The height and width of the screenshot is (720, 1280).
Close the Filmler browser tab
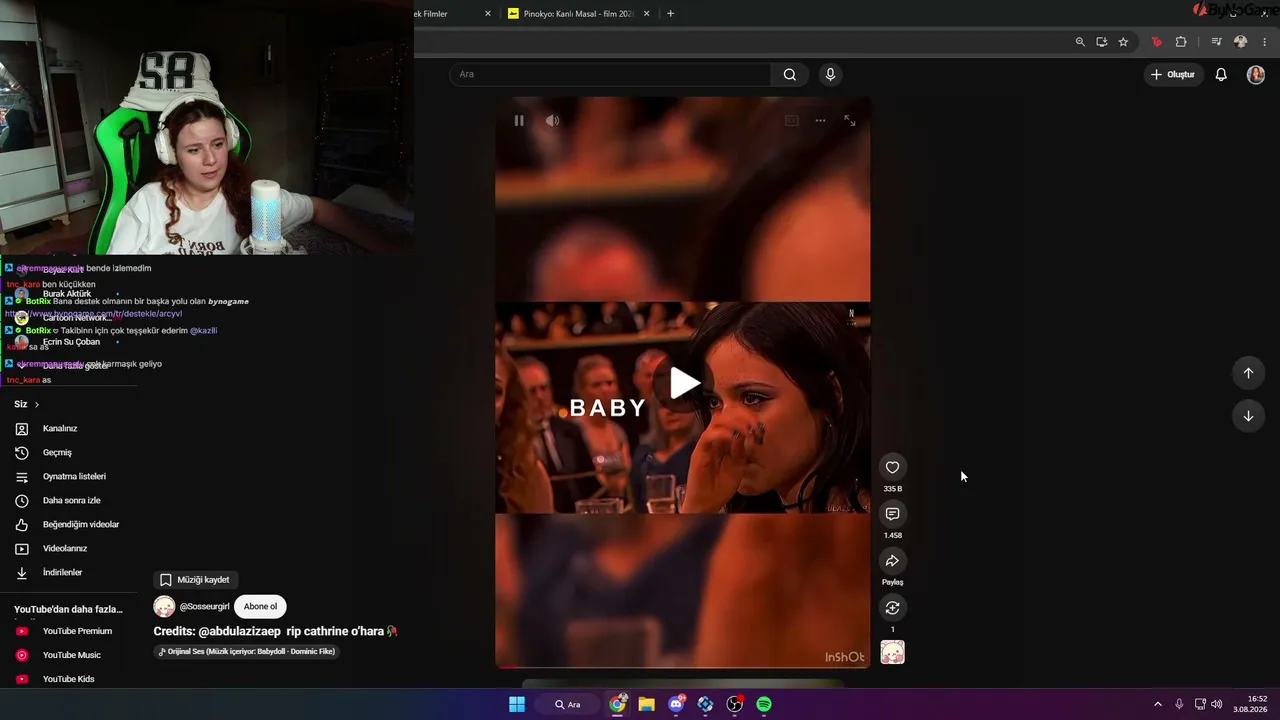pyautogui.click(x=488, y=14)
